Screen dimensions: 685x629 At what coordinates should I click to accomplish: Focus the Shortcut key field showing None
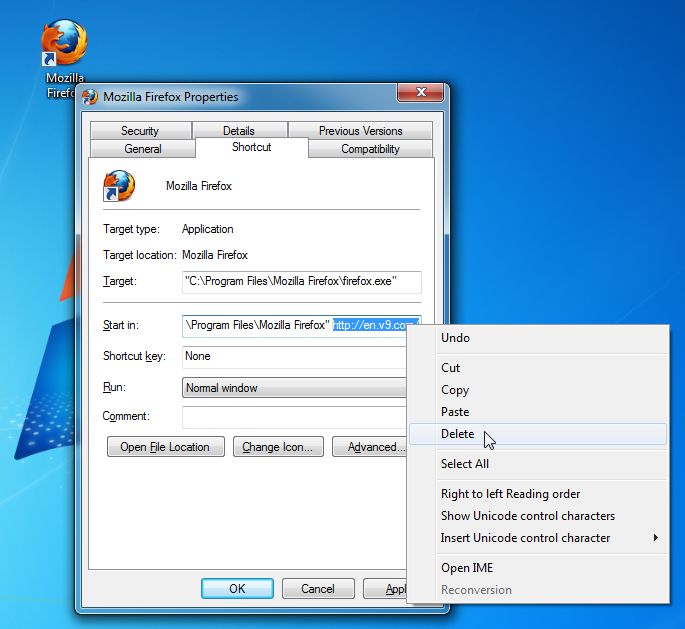pyautogui.click(x=294, y=356)
